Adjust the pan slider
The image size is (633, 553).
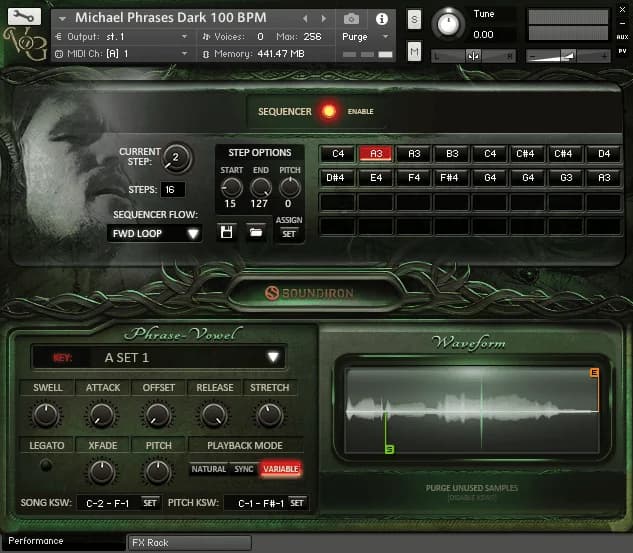473,56
